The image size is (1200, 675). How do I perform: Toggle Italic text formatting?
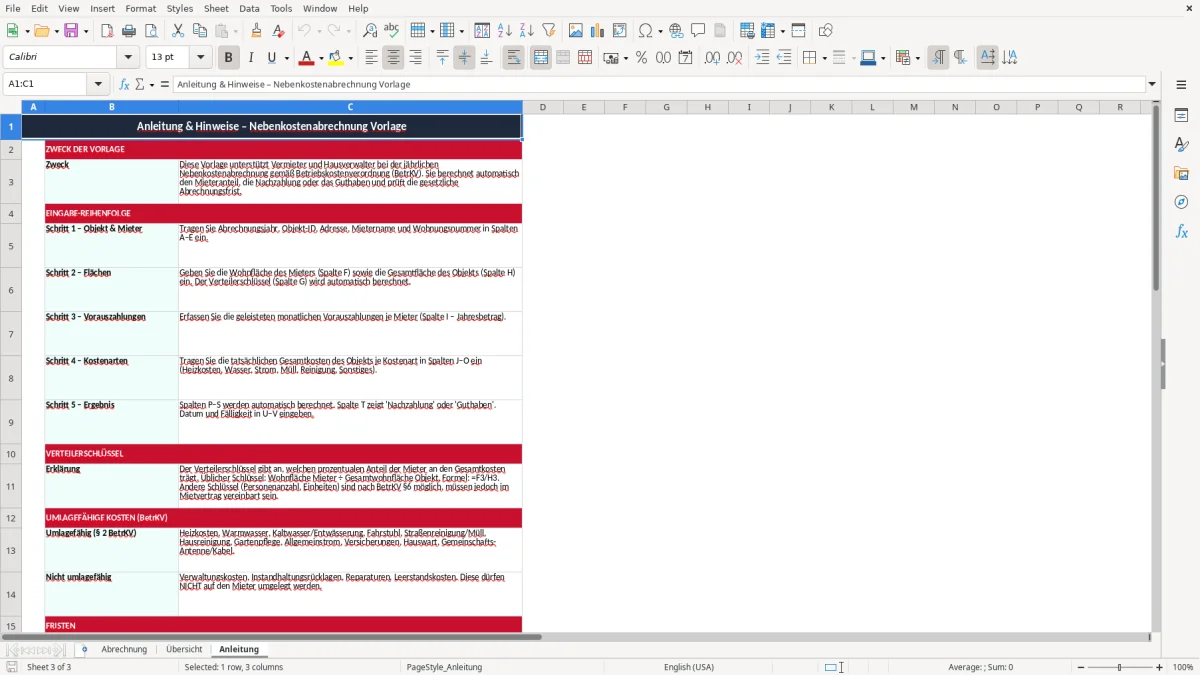tap(250, 58)
